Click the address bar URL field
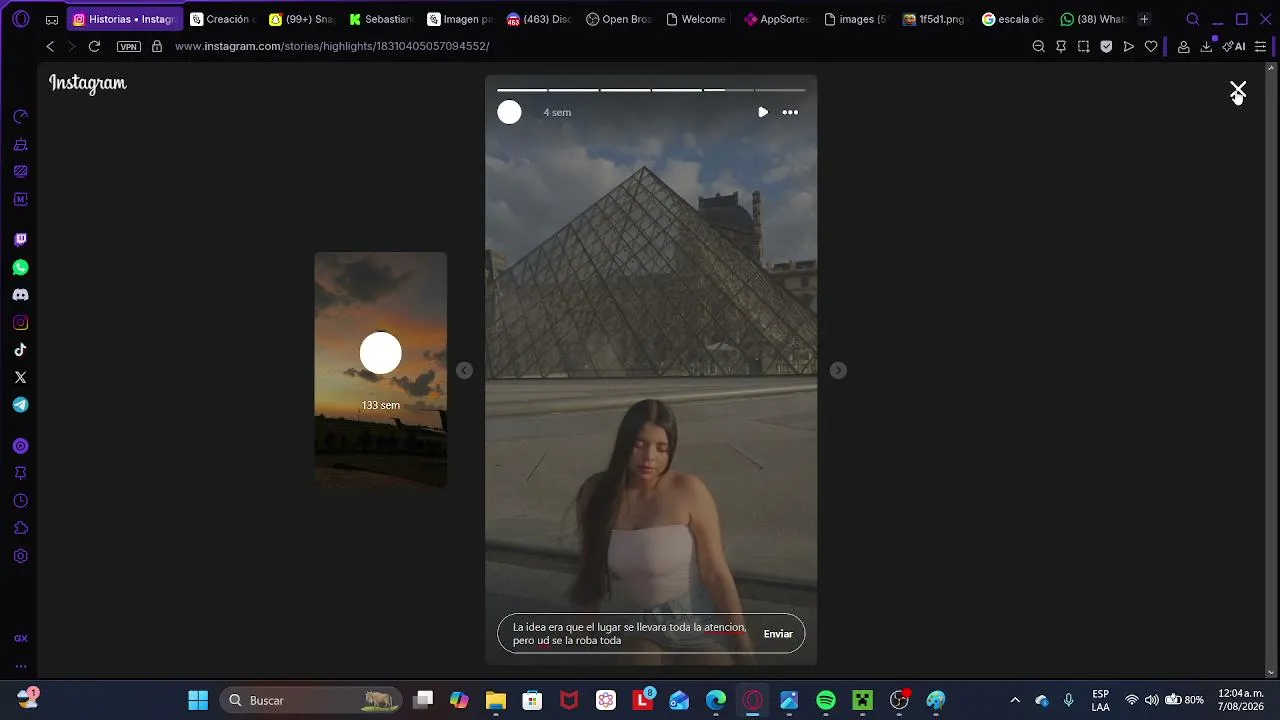This screenshot has height=720, width=1280. (x=600, y=46)
